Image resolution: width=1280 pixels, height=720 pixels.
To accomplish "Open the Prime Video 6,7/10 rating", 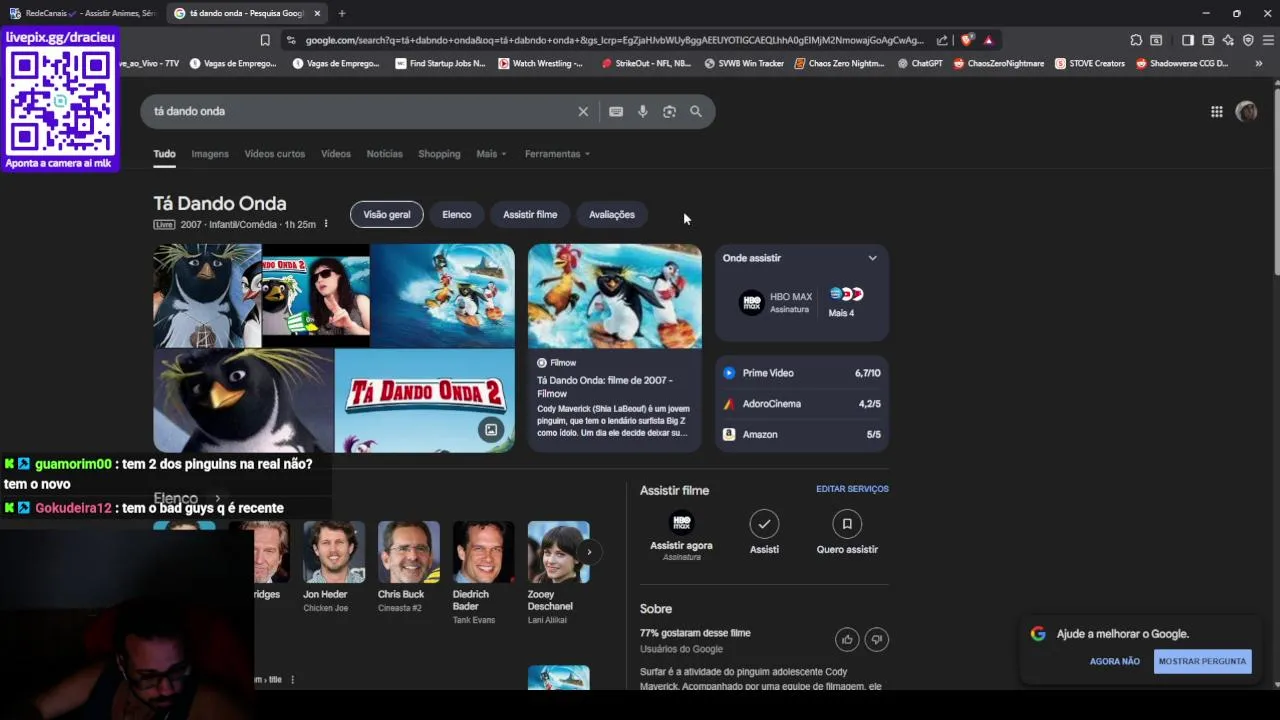I will click(802, 373).
